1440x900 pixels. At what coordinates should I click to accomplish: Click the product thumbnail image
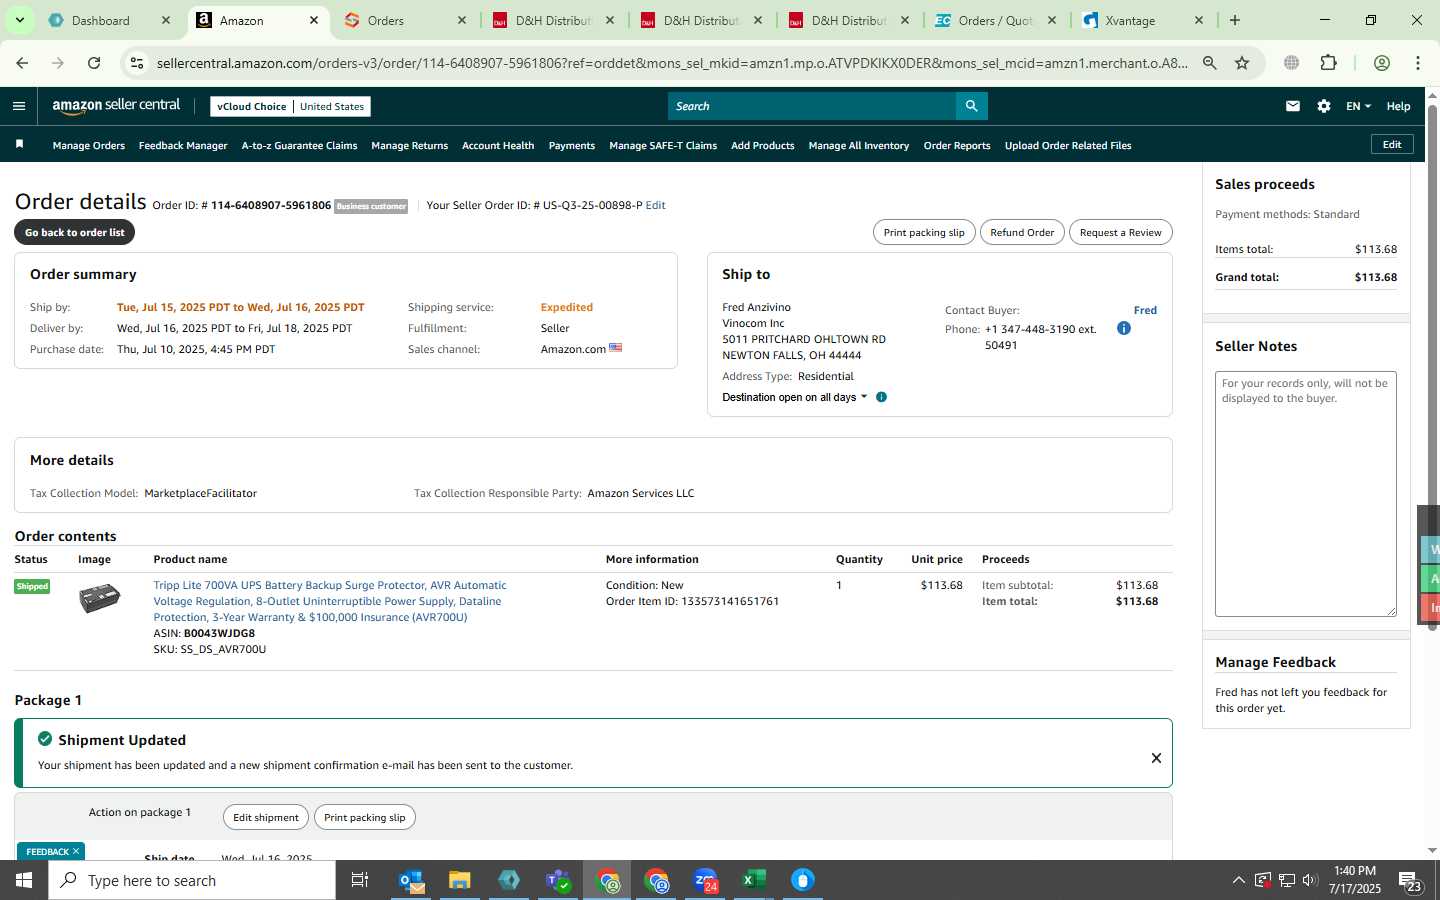tap(99, 598)
